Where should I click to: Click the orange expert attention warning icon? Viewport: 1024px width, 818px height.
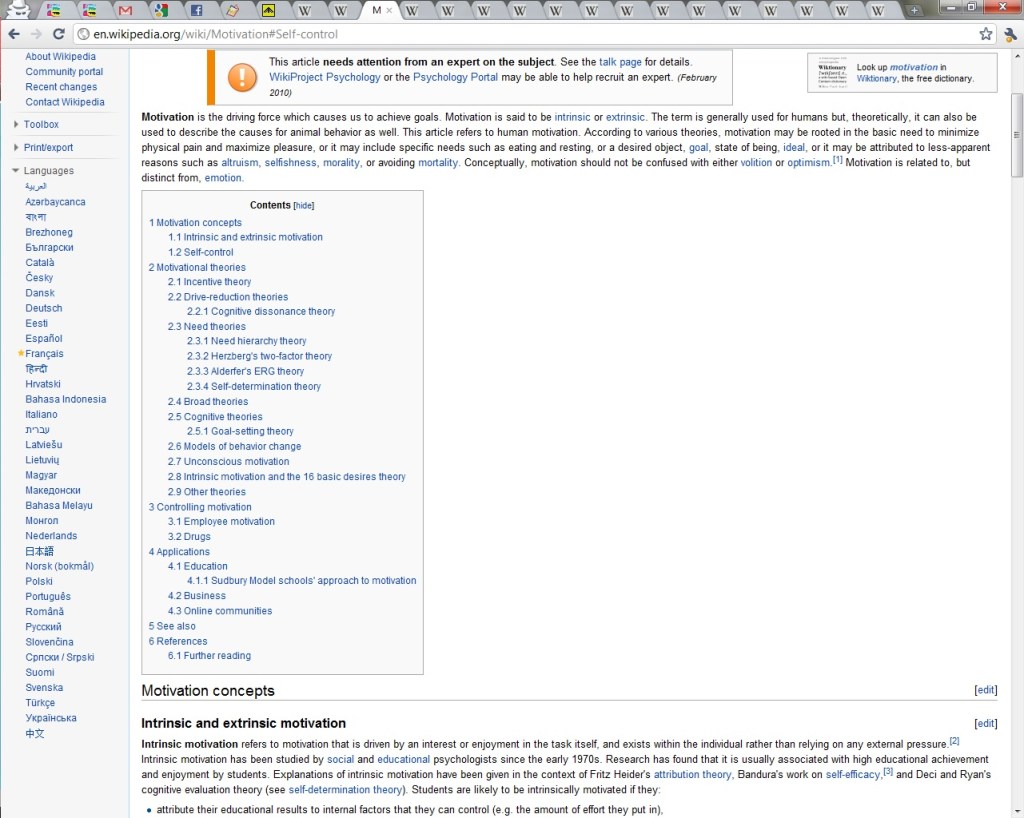tap(242, 77)
